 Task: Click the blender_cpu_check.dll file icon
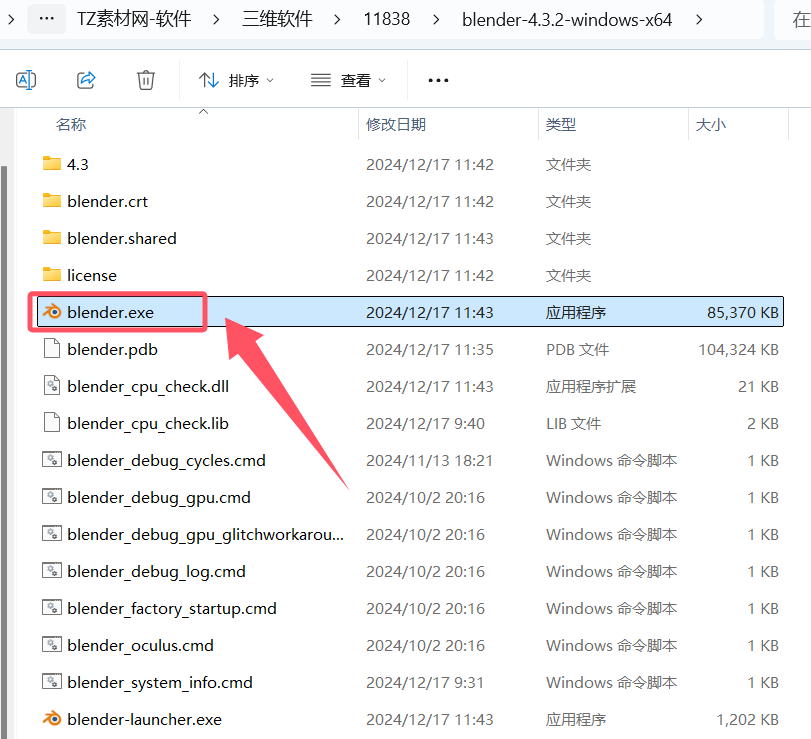(52, 386)
